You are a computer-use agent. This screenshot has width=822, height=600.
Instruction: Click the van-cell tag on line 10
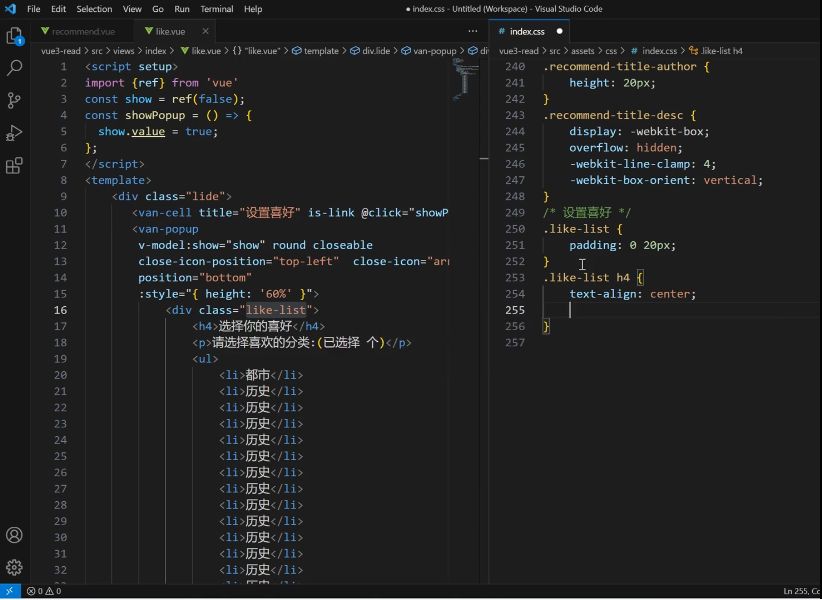tap(162, 213)
